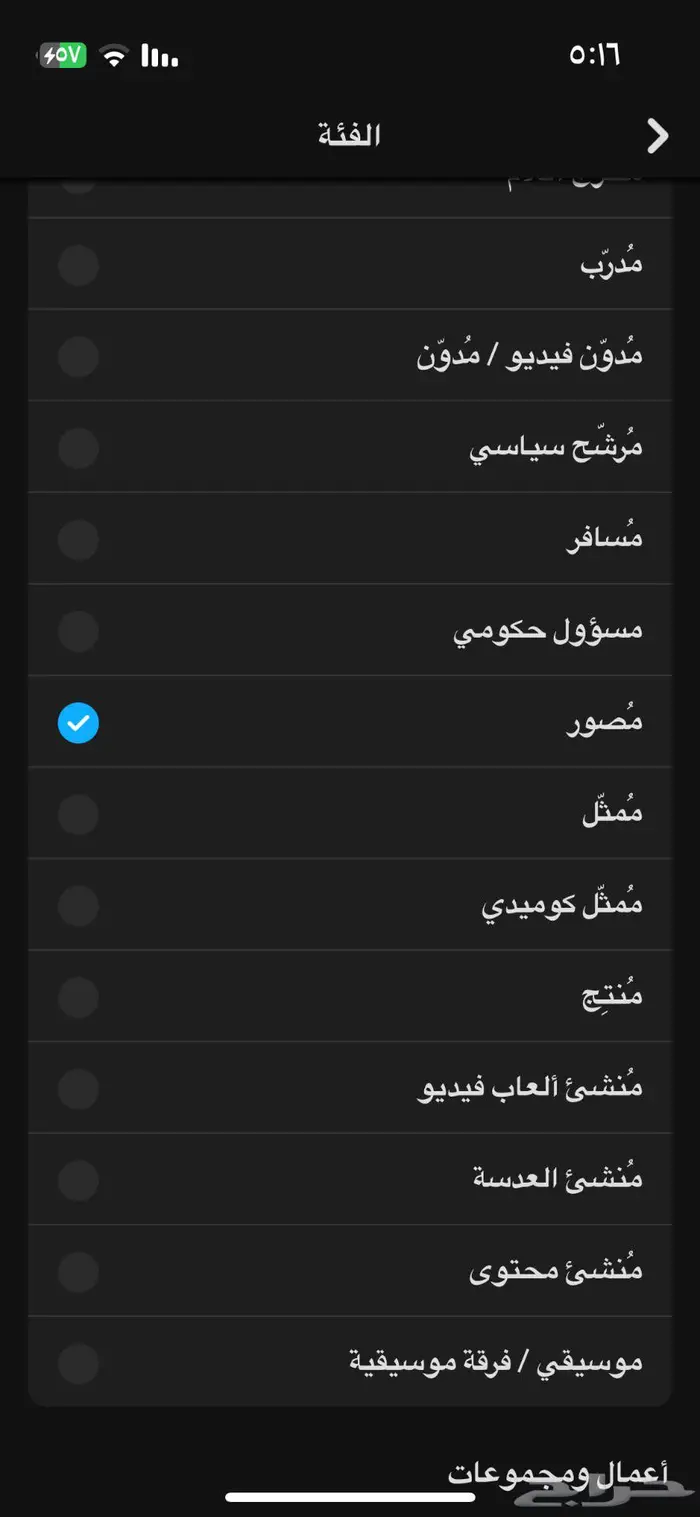Tap the back chevron to exit الفئة screen

pyautogui.click(x=656, y=135)
